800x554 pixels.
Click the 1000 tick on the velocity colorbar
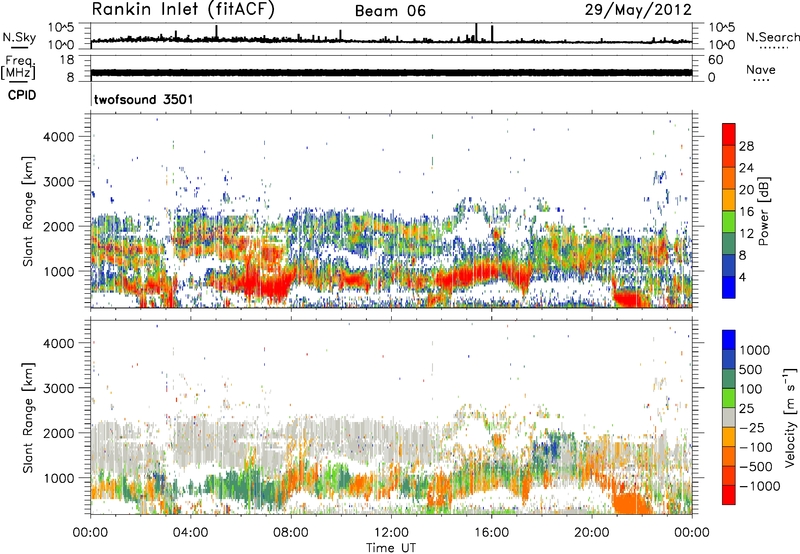click(754, 350)
